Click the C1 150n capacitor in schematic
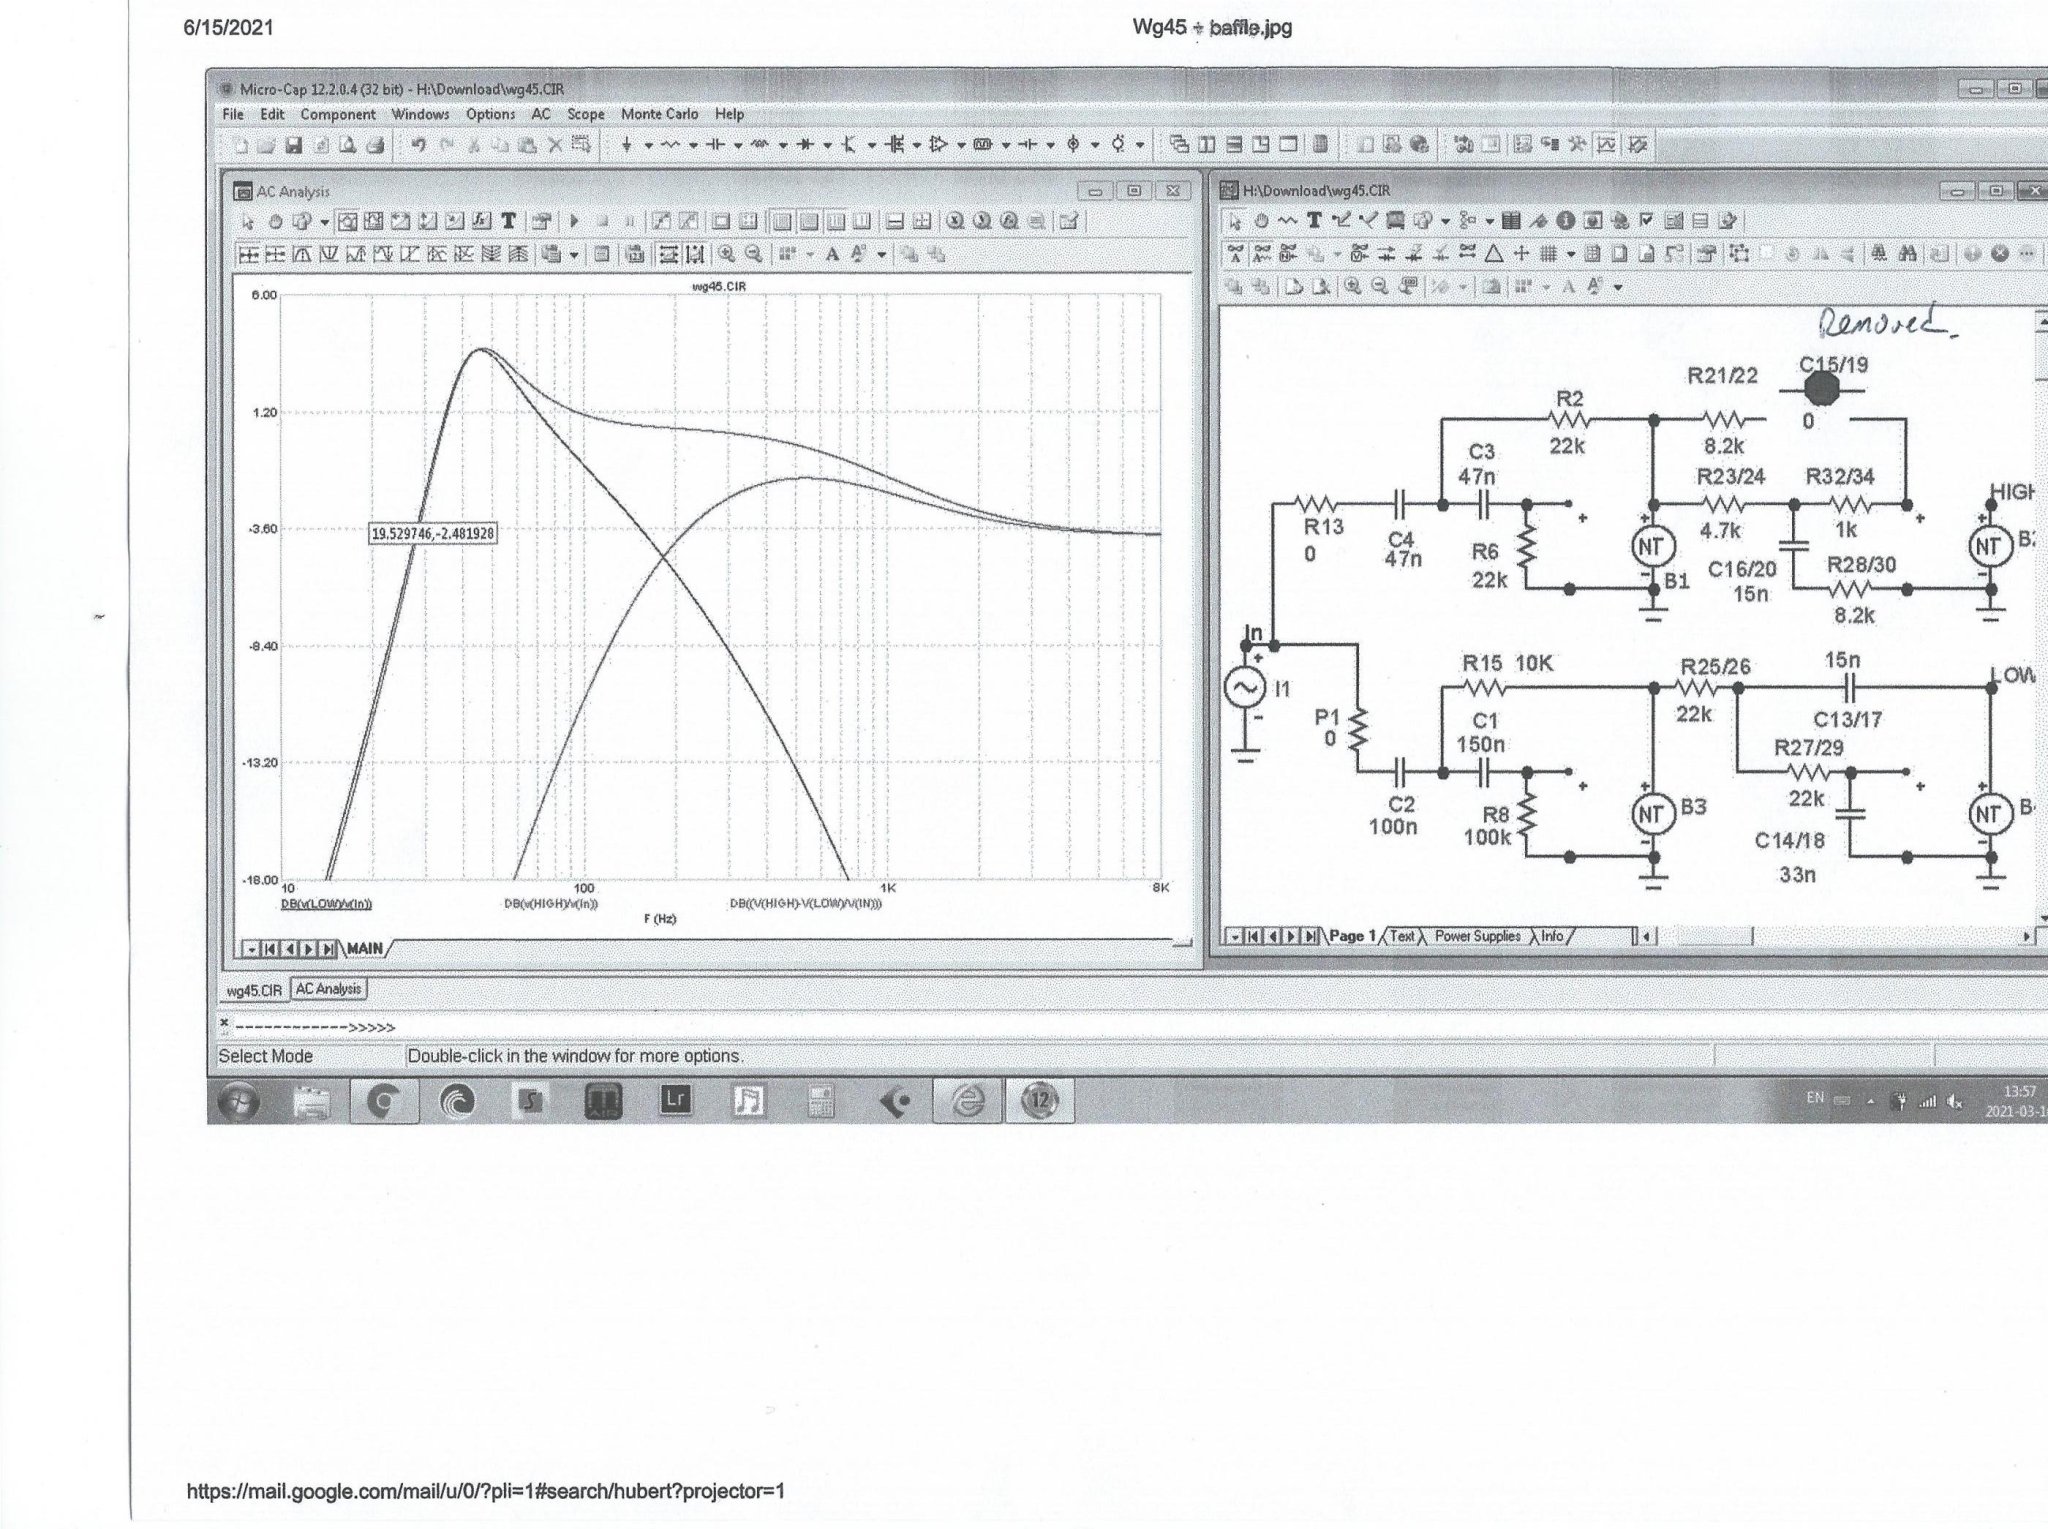 pos(1483,771)
